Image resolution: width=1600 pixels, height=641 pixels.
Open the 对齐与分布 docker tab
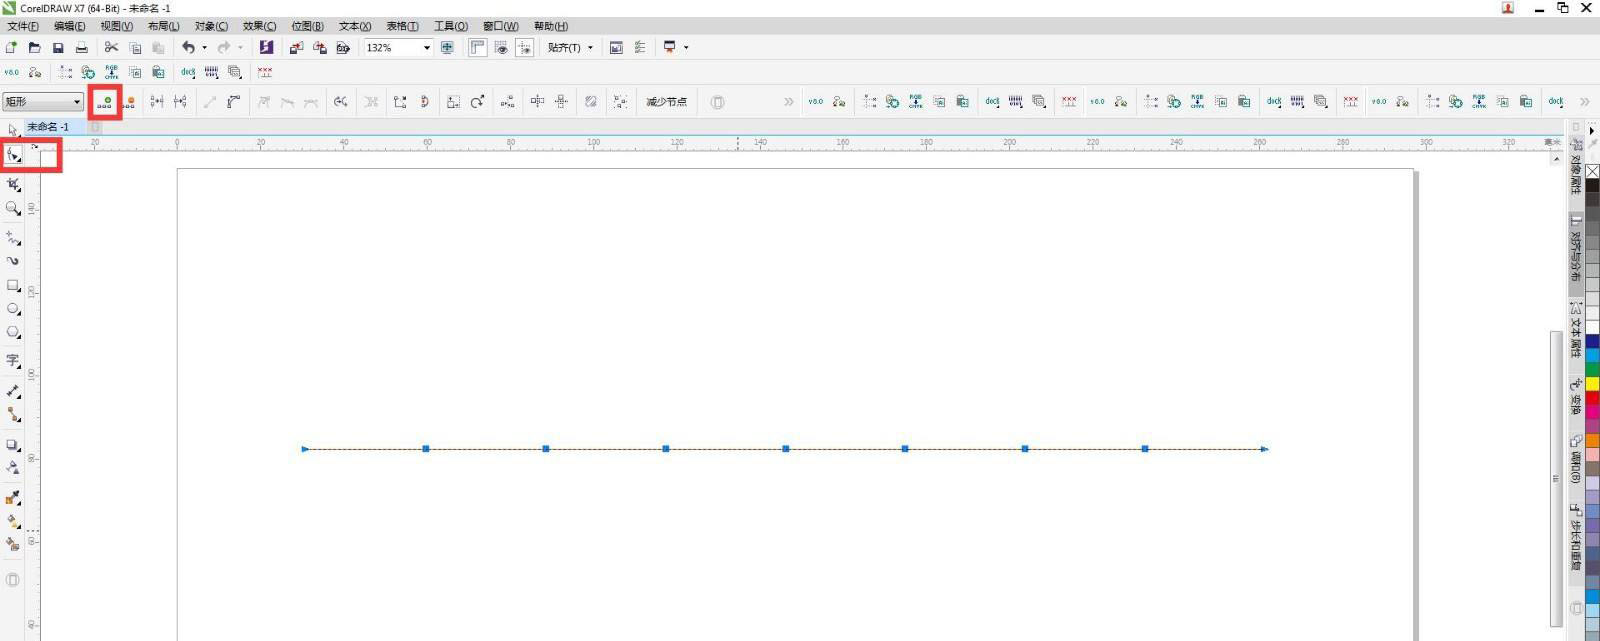click(x=1576, y=250)
